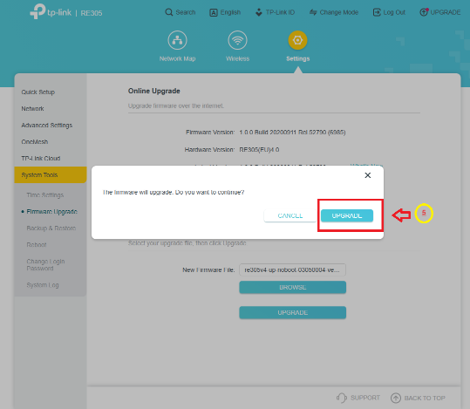Select Change Mode in the top bar
Image resolution: width=470 pixels, height=409 pixels.
334,12
